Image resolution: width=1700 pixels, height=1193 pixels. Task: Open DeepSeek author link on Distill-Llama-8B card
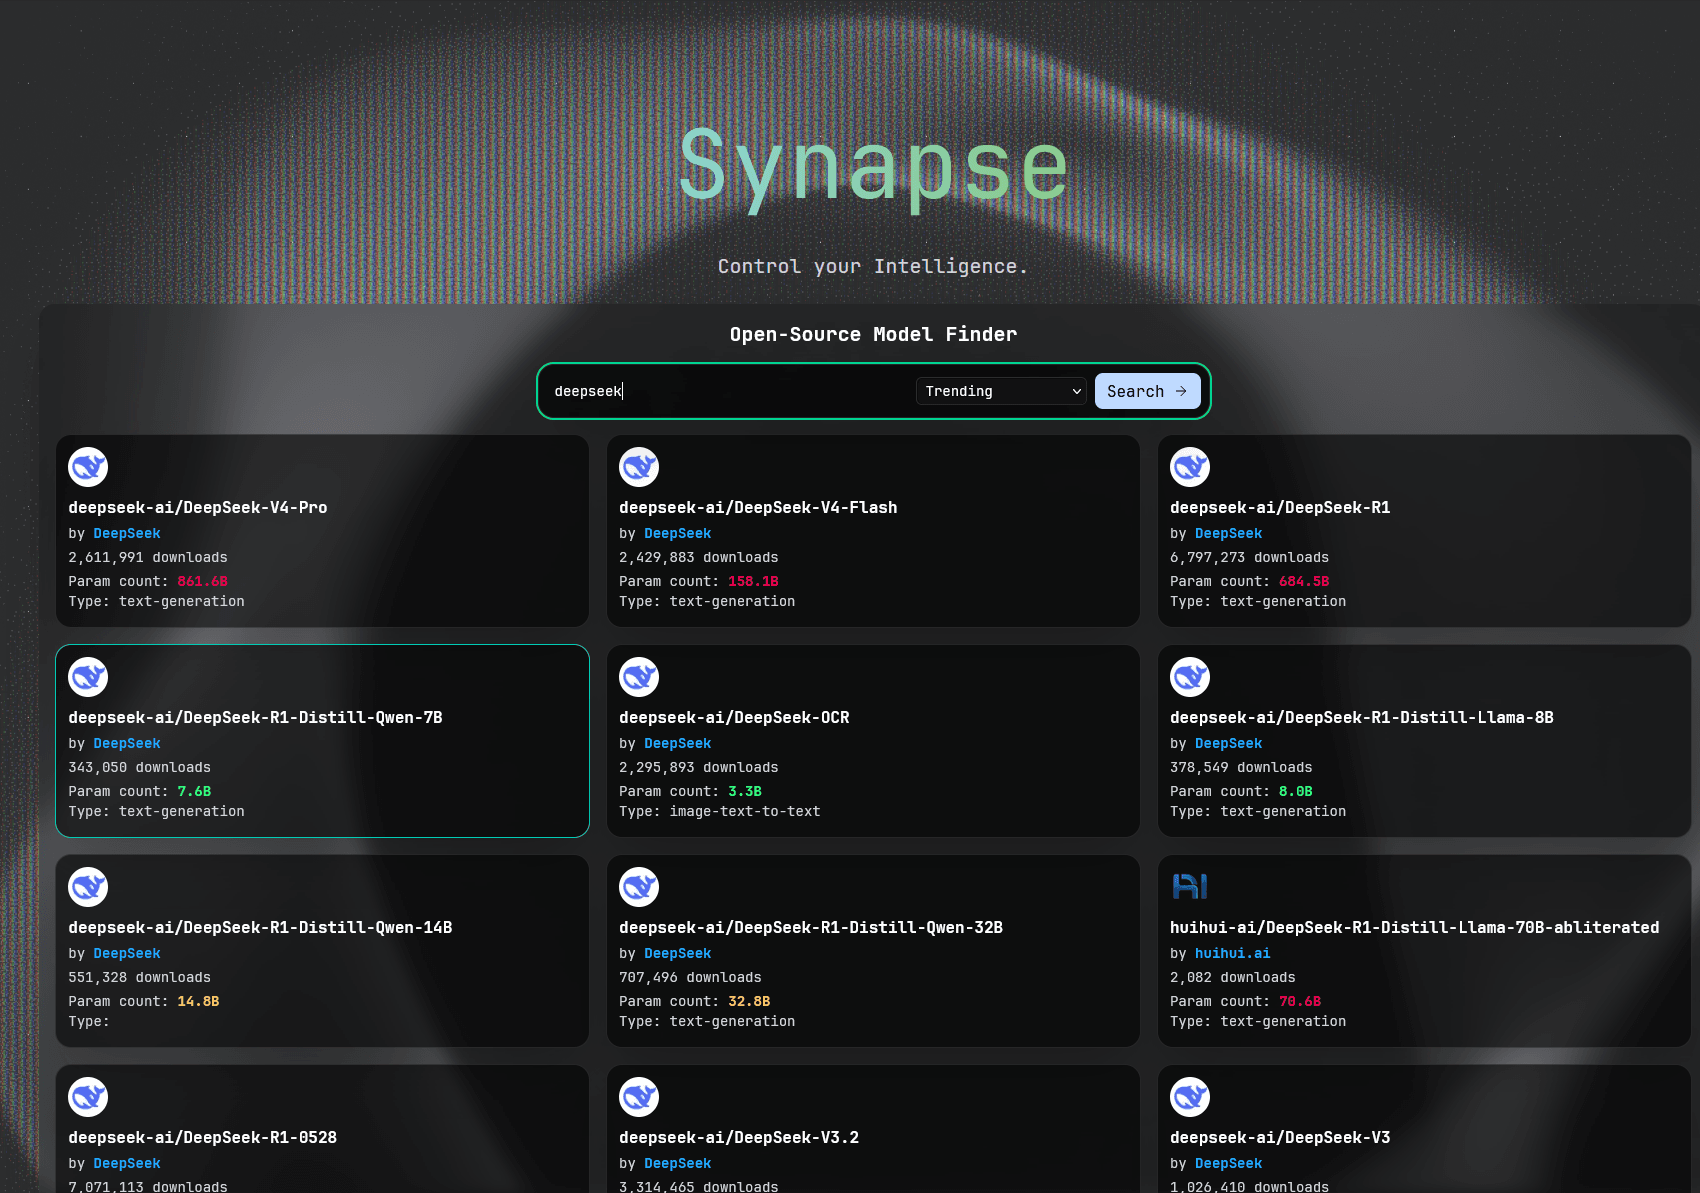(x=1229, y=744)
